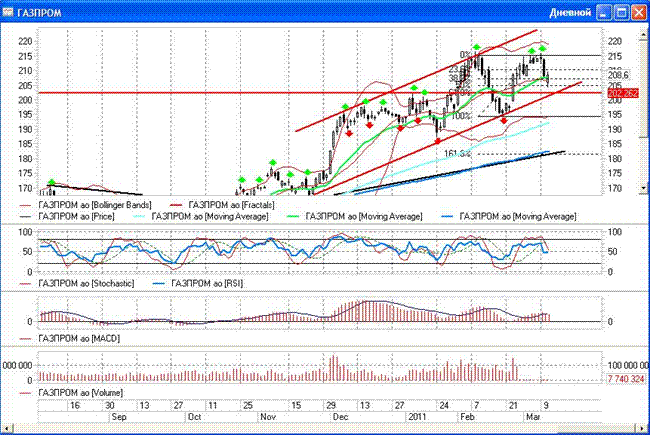Viewport: 650px width, 435px height.
Task: Click the date label 15 on time axis
Action: tap(296, 405)
